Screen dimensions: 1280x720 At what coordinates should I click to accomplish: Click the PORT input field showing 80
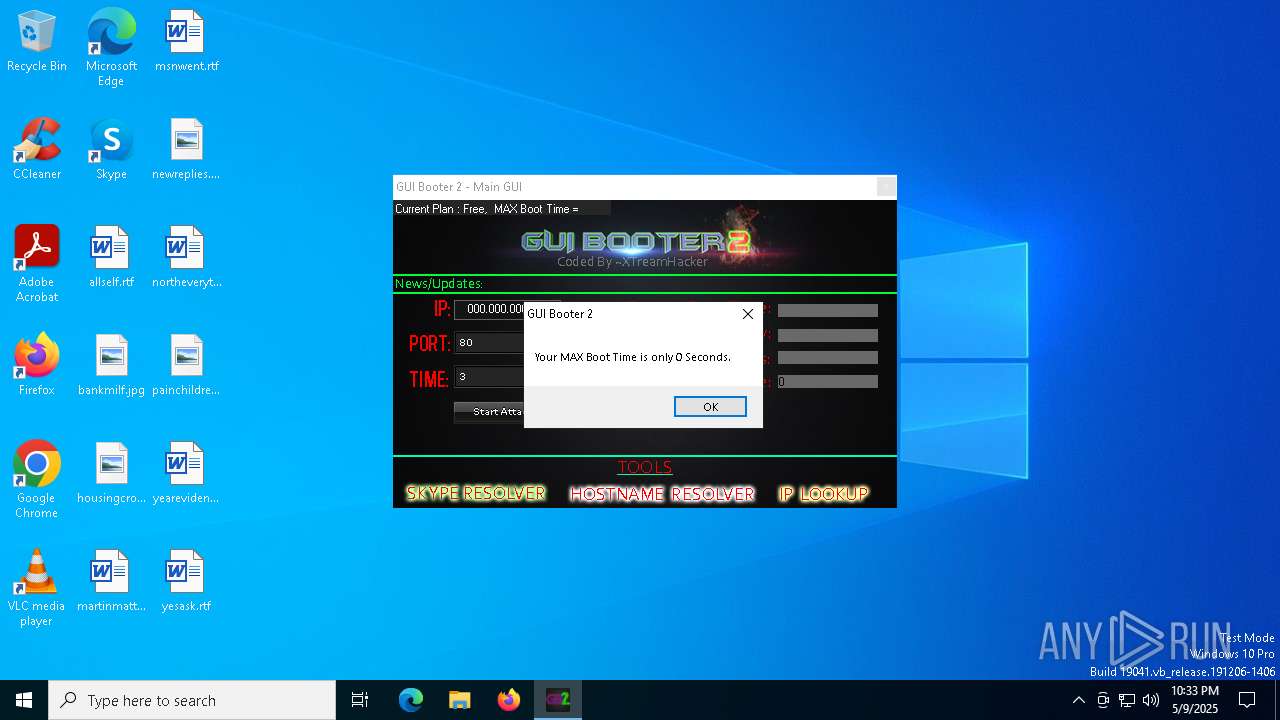pos(490,343)
